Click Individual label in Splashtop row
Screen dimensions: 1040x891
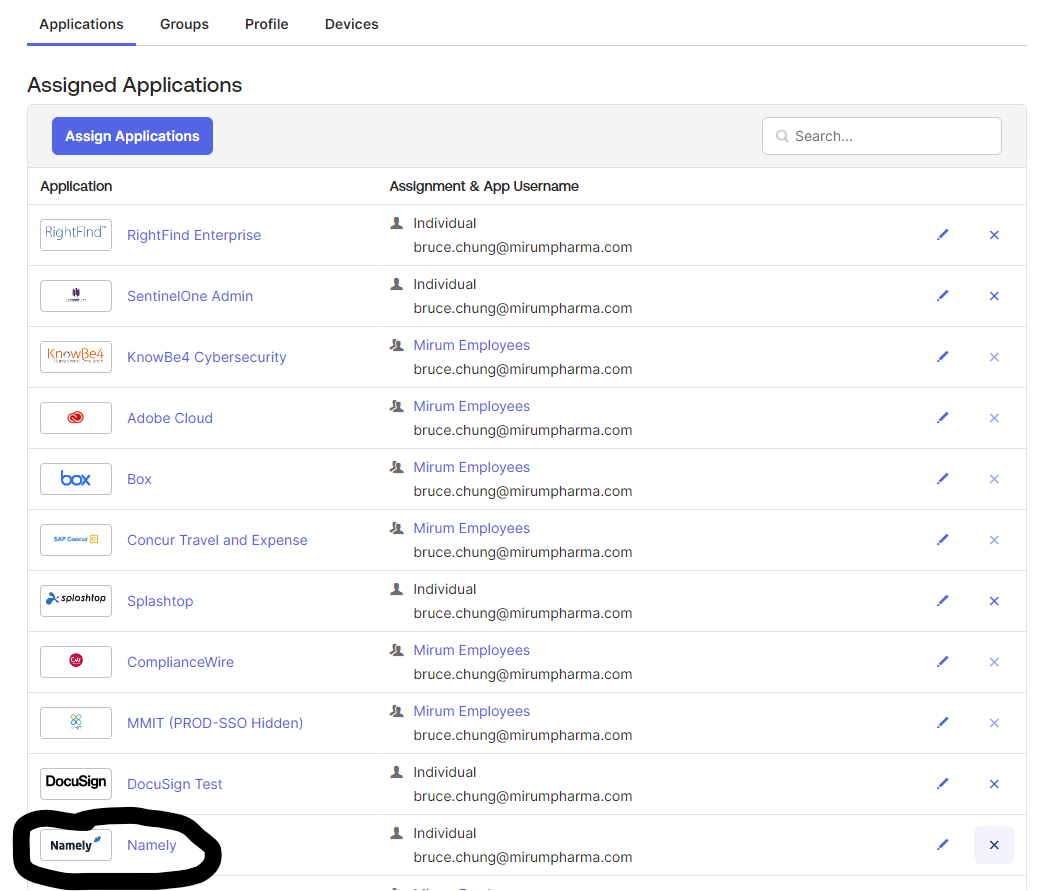(444, 589)
